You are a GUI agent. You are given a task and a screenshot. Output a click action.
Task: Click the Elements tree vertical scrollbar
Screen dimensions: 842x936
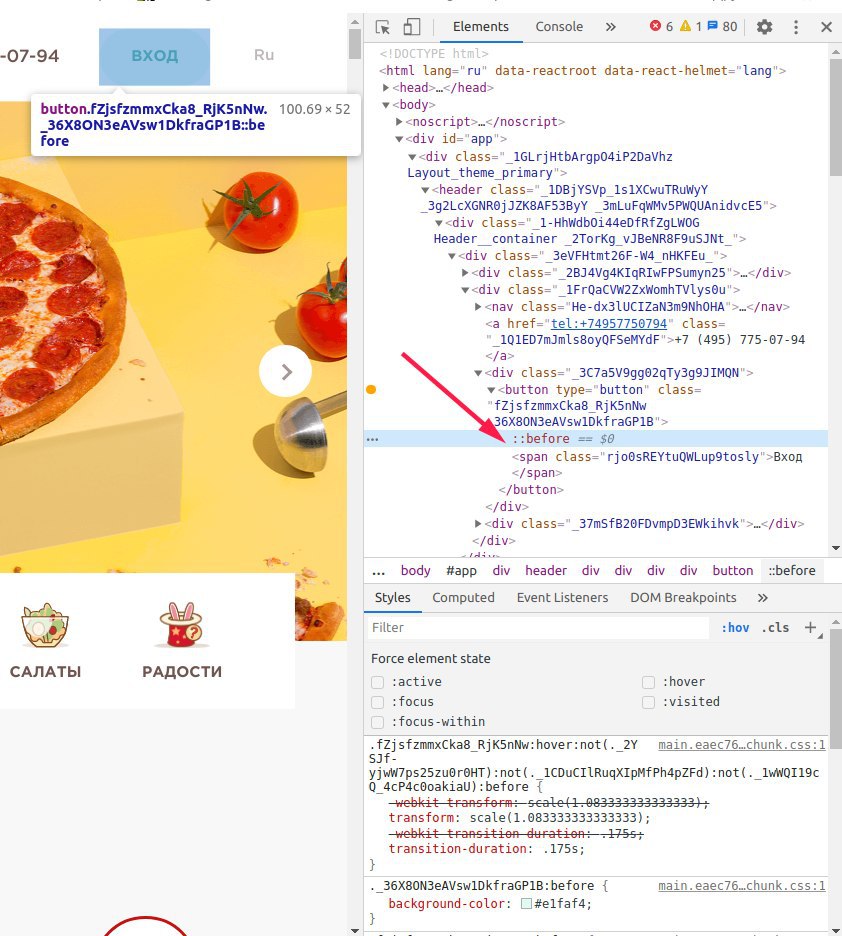coord(835,119)
